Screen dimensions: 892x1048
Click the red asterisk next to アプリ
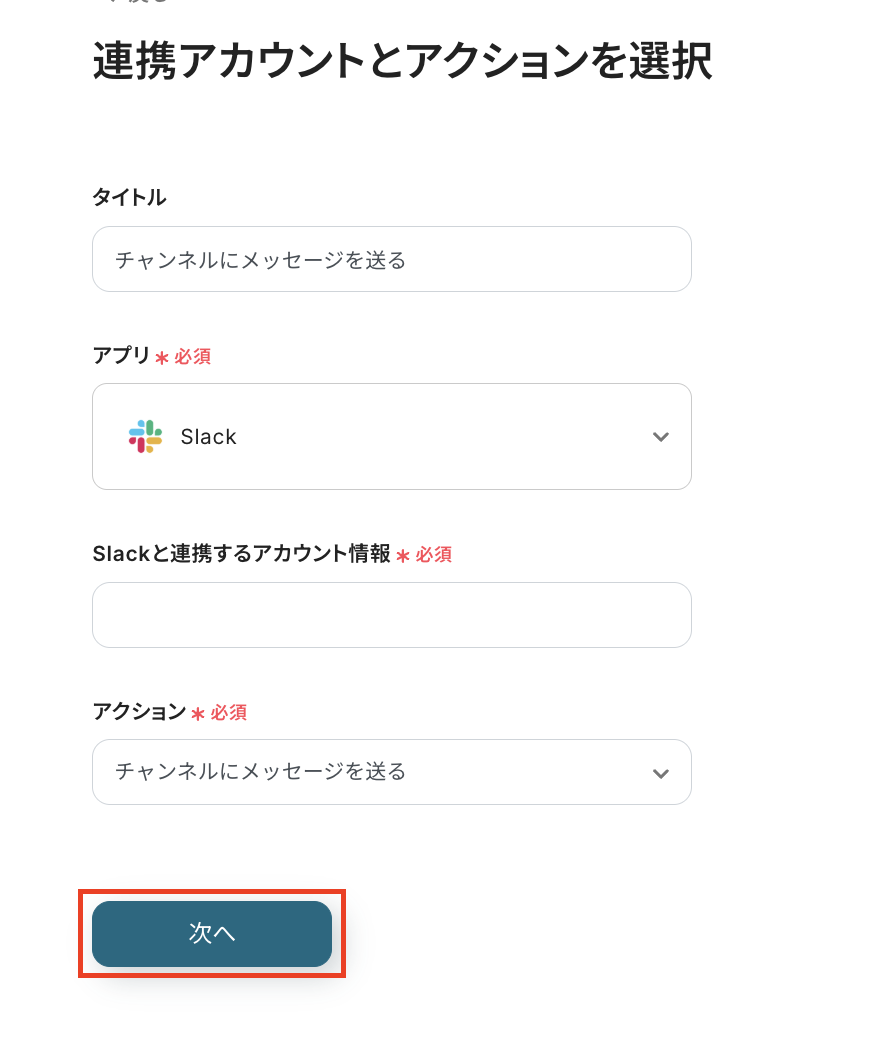click(162, 358)
